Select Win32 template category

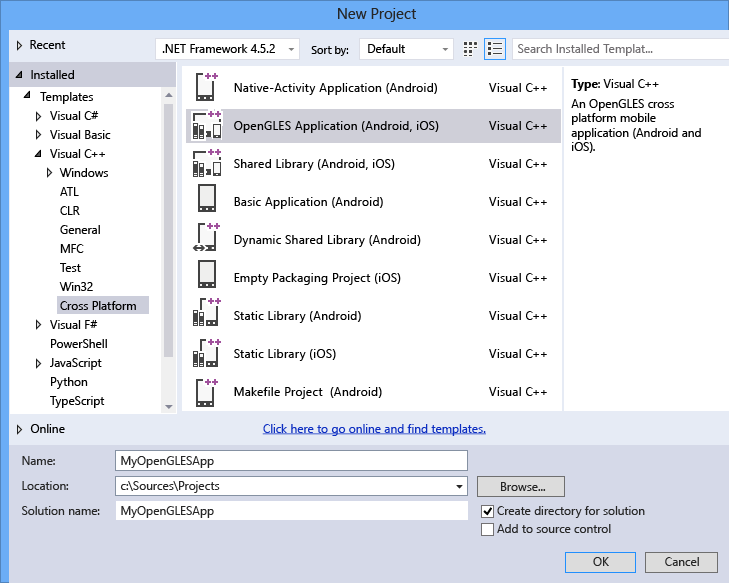[76, 287]
